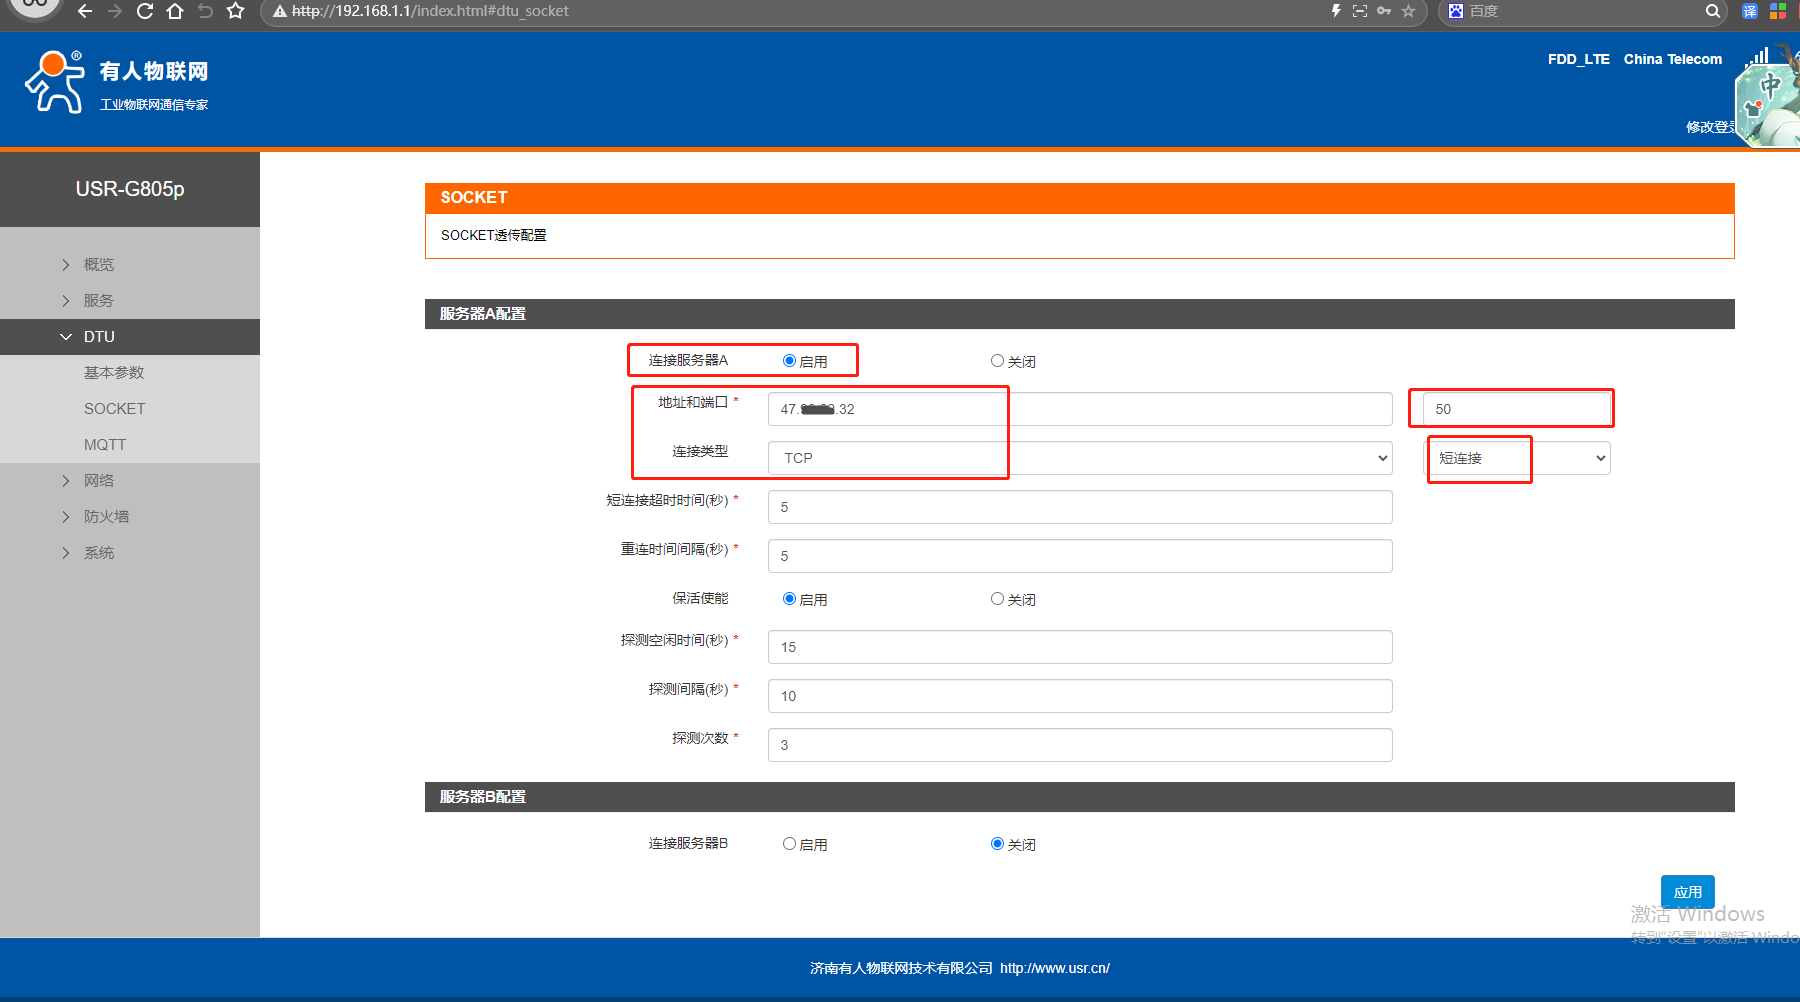Click the port field containing 50
Screen dimensions: 1800x1002
[x=1516, y=409]
